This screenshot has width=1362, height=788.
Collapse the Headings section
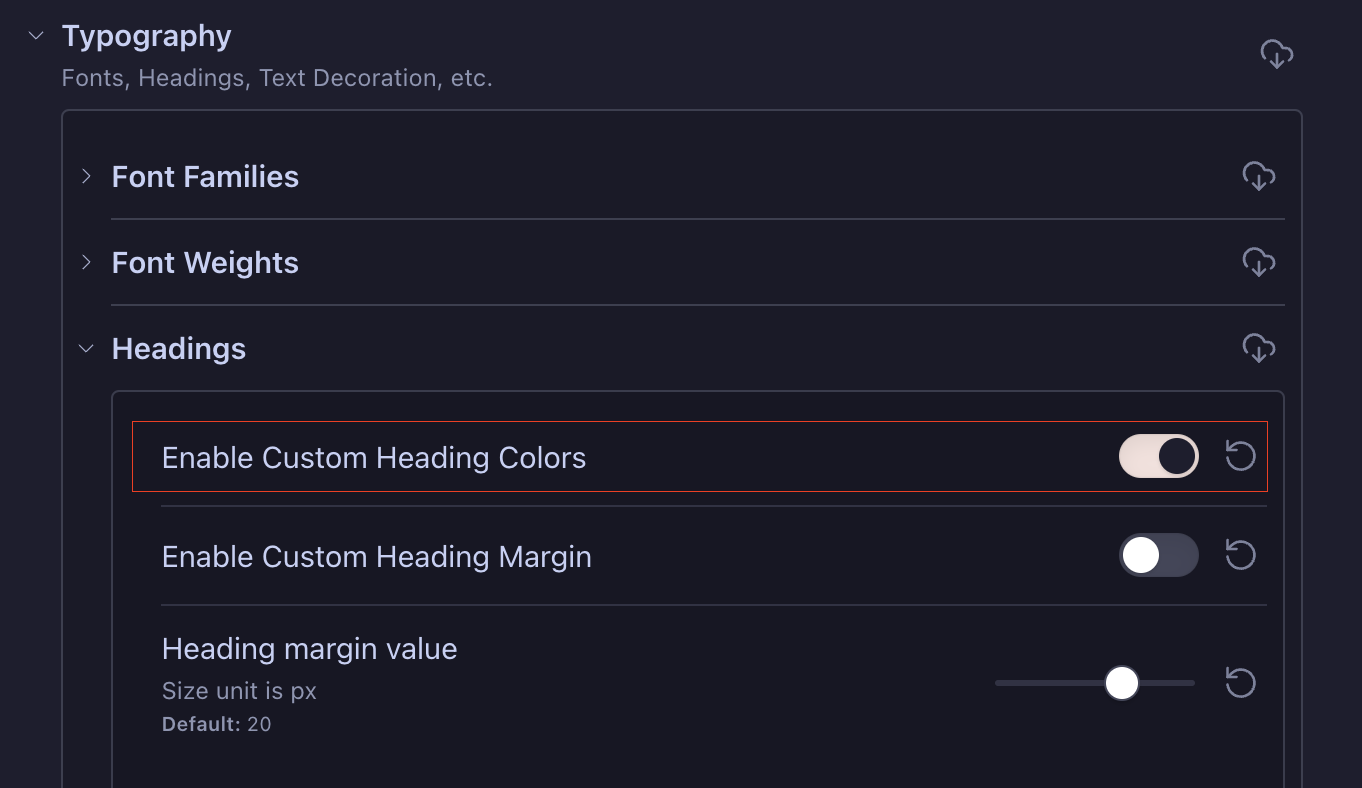[85, 348]
